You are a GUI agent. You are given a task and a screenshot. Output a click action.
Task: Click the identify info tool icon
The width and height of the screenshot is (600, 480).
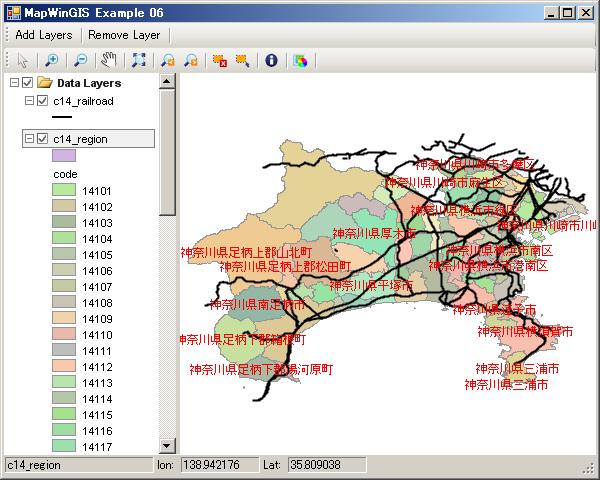coord(270,60)
